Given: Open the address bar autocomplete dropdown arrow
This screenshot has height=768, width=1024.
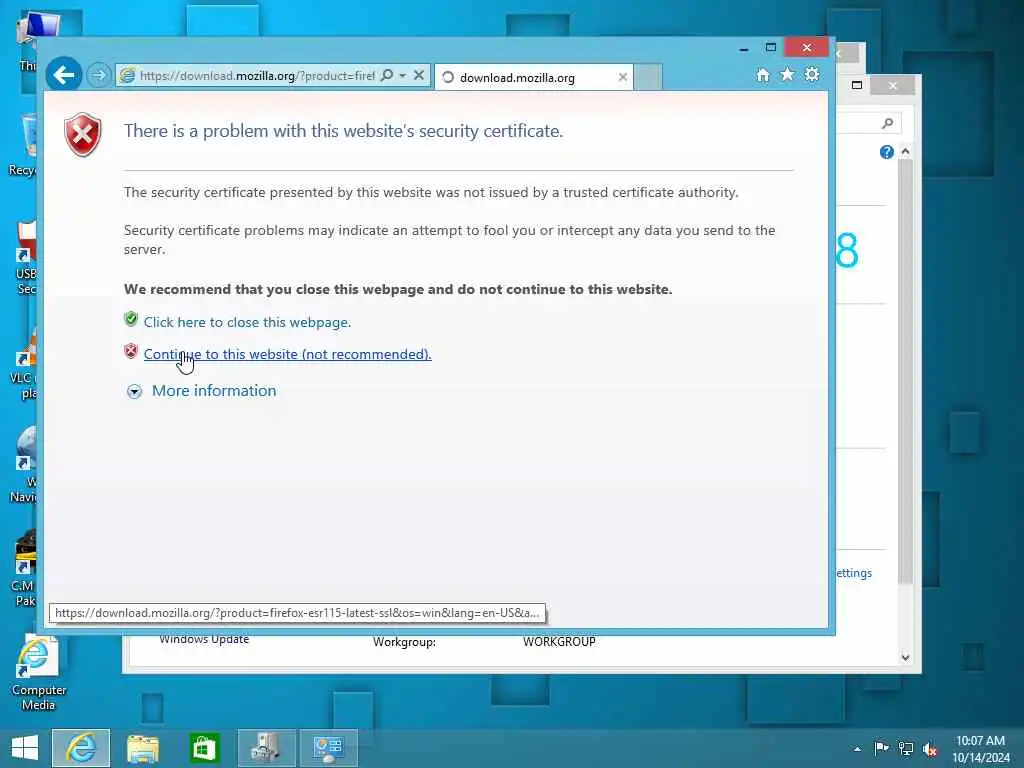Looking at the screenshot, I should (x=403, y=76).
